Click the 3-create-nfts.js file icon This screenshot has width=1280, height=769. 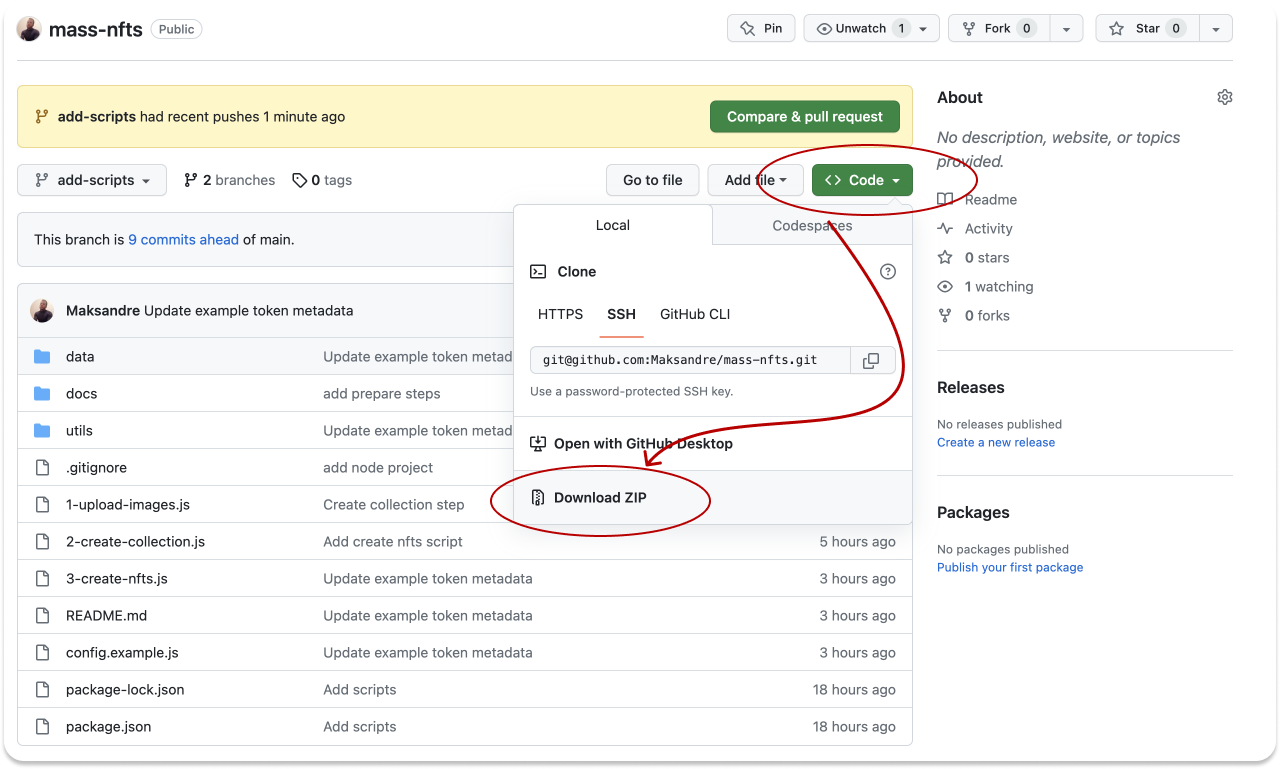[x=42, y=579]
